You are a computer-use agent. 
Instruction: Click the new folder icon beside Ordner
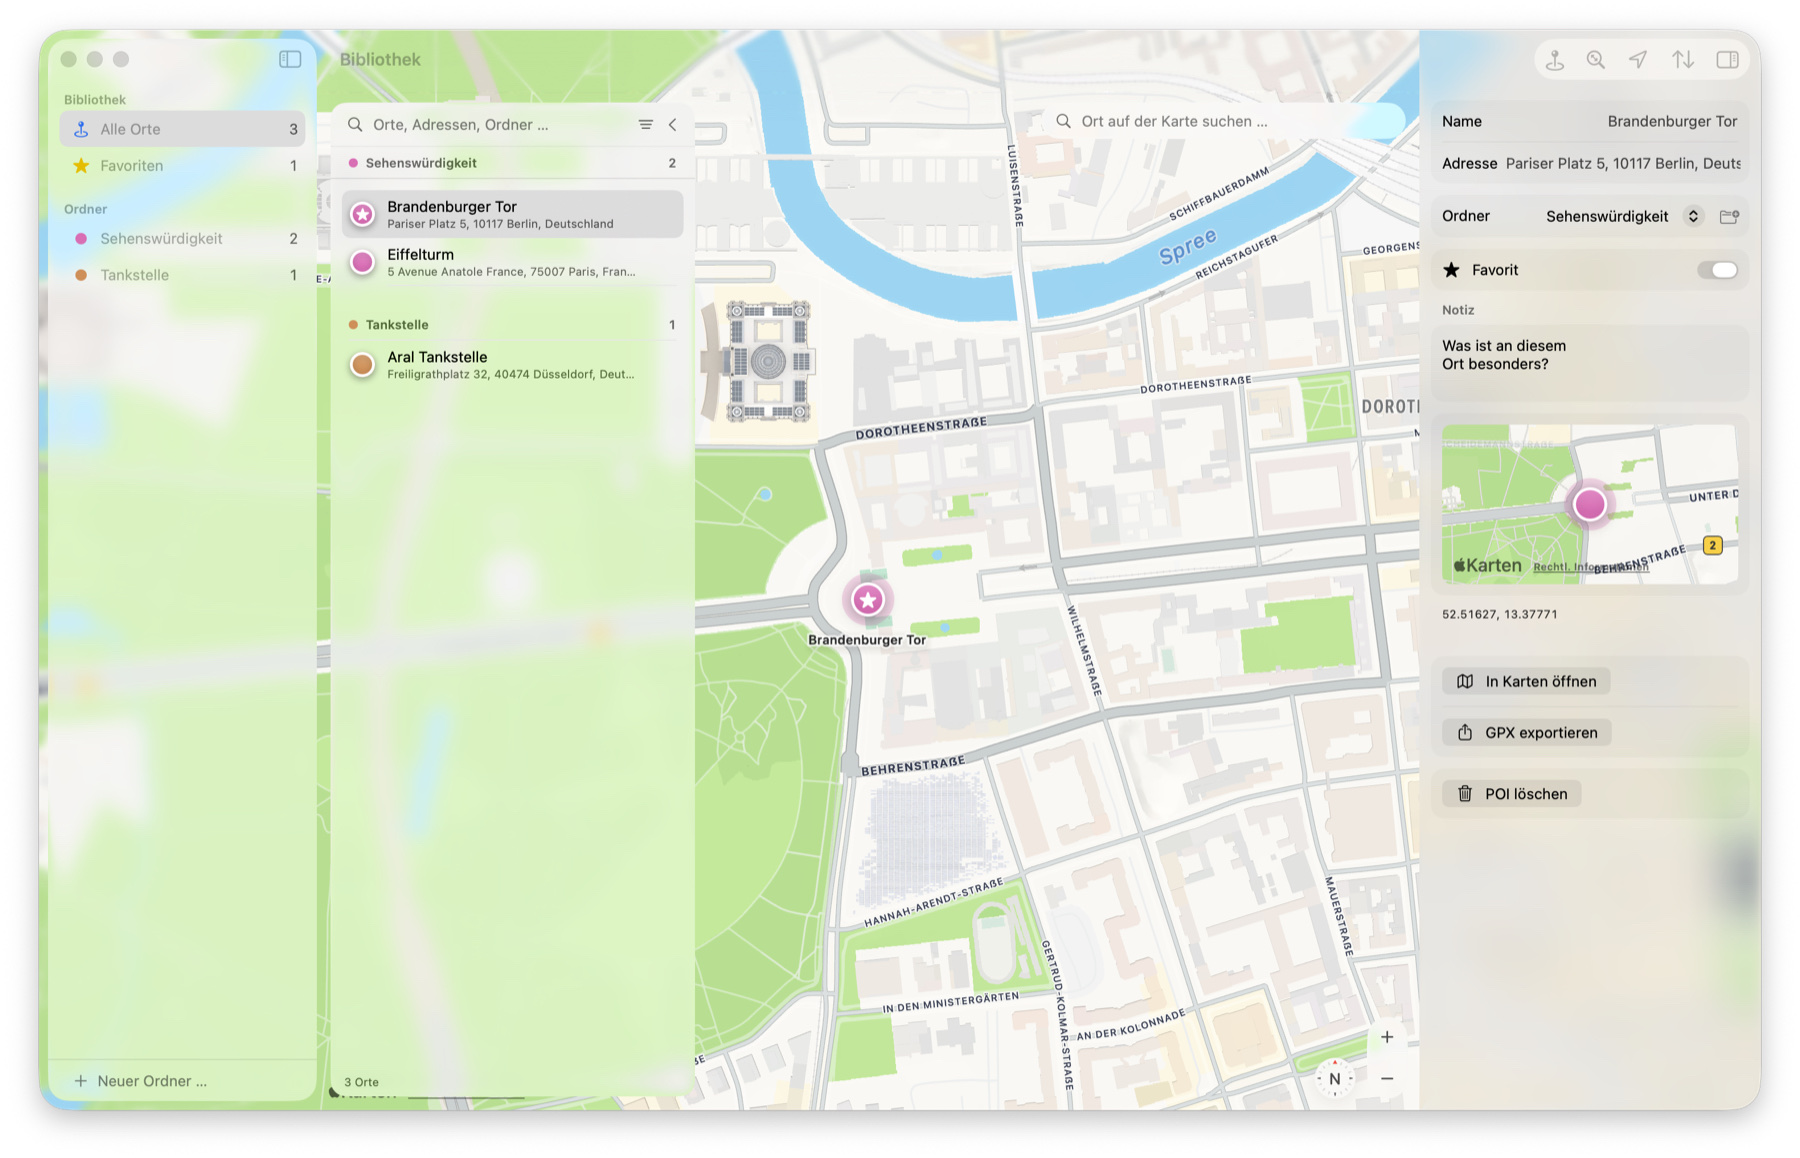[1729, 216]
